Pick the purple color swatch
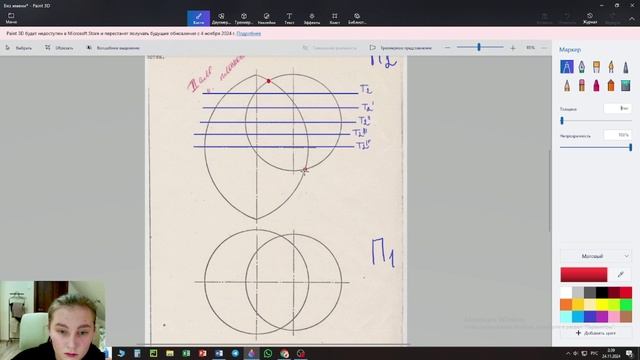The image size is (640, 360). 602,317
